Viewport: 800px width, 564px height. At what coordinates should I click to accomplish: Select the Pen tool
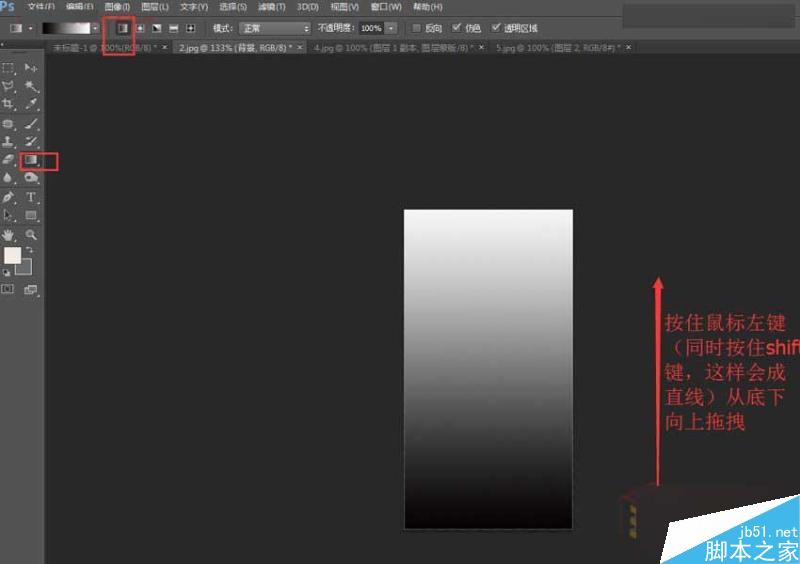pos(8,197)
